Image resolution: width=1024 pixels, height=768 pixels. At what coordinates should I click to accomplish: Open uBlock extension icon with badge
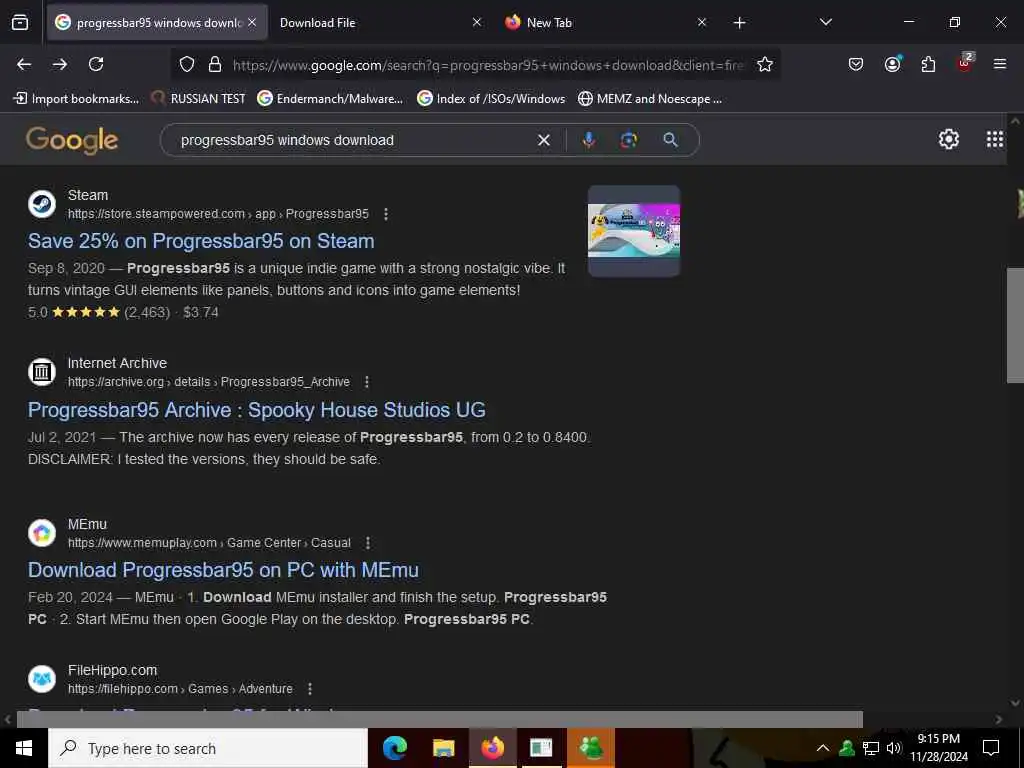(965, 63)
